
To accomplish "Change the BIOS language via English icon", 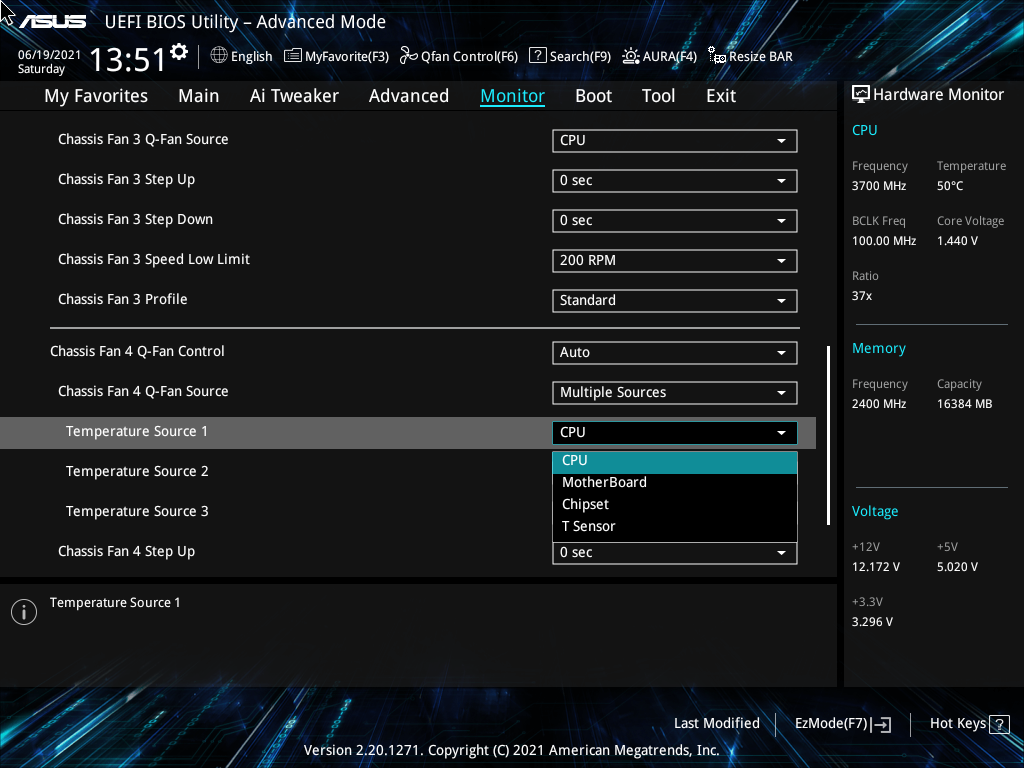I will pyautogui.click(x=241, y=56).
